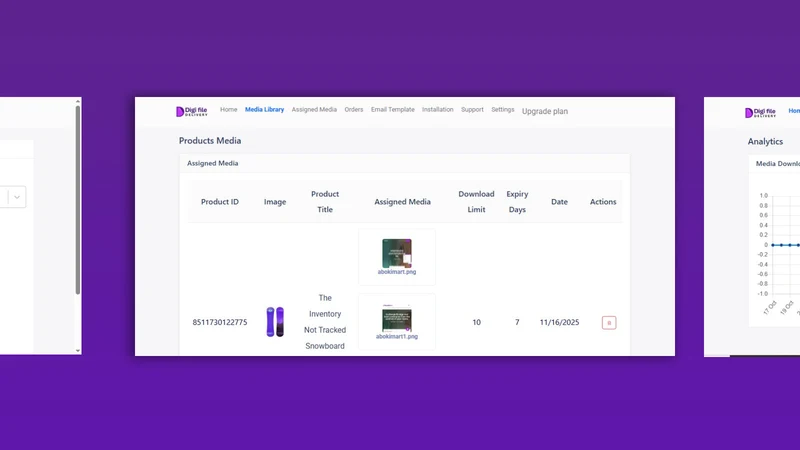Click the Product Title column header

325,202
